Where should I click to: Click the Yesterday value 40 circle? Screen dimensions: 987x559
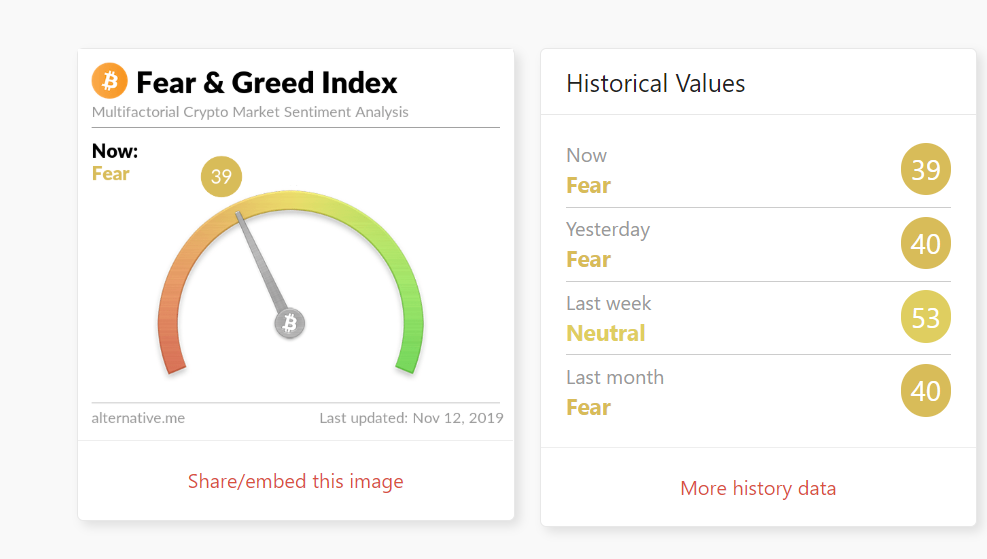925,244
